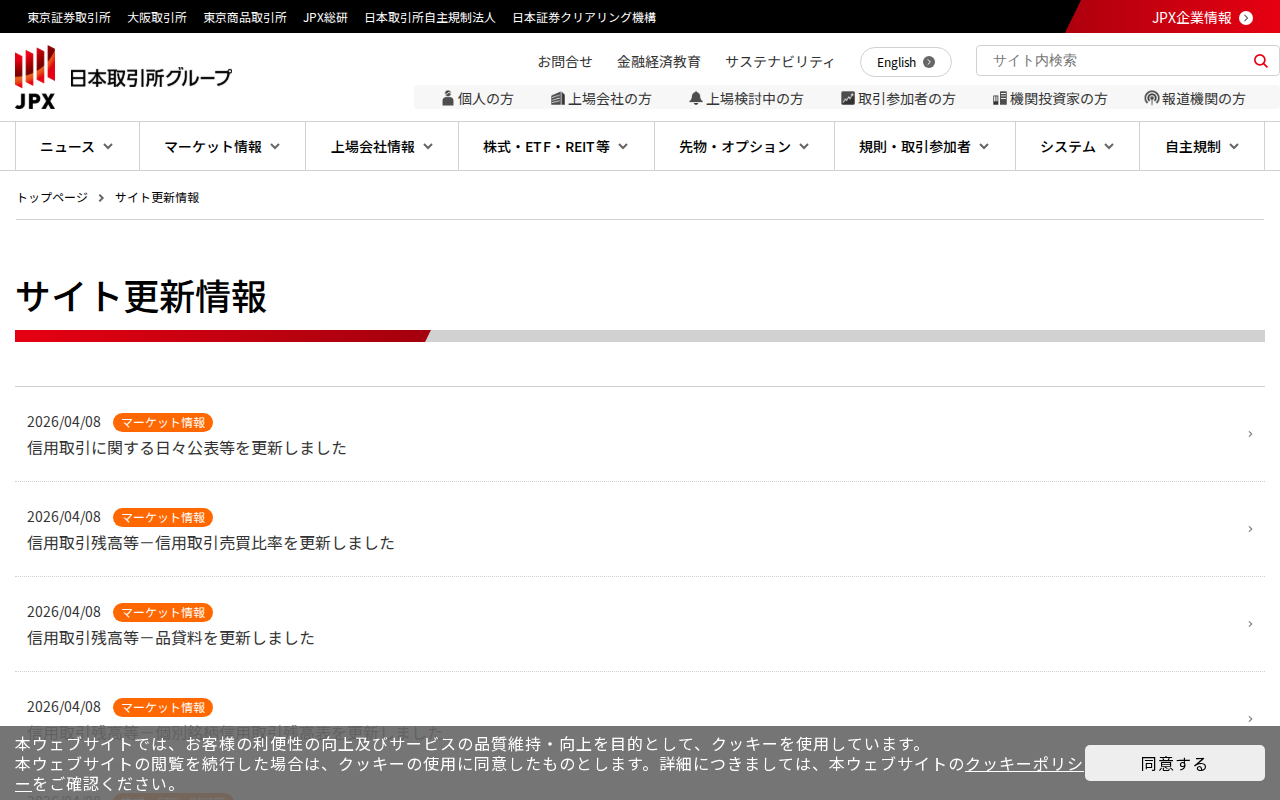
Task: Open the お問合せ link
Action: (565, 62)
